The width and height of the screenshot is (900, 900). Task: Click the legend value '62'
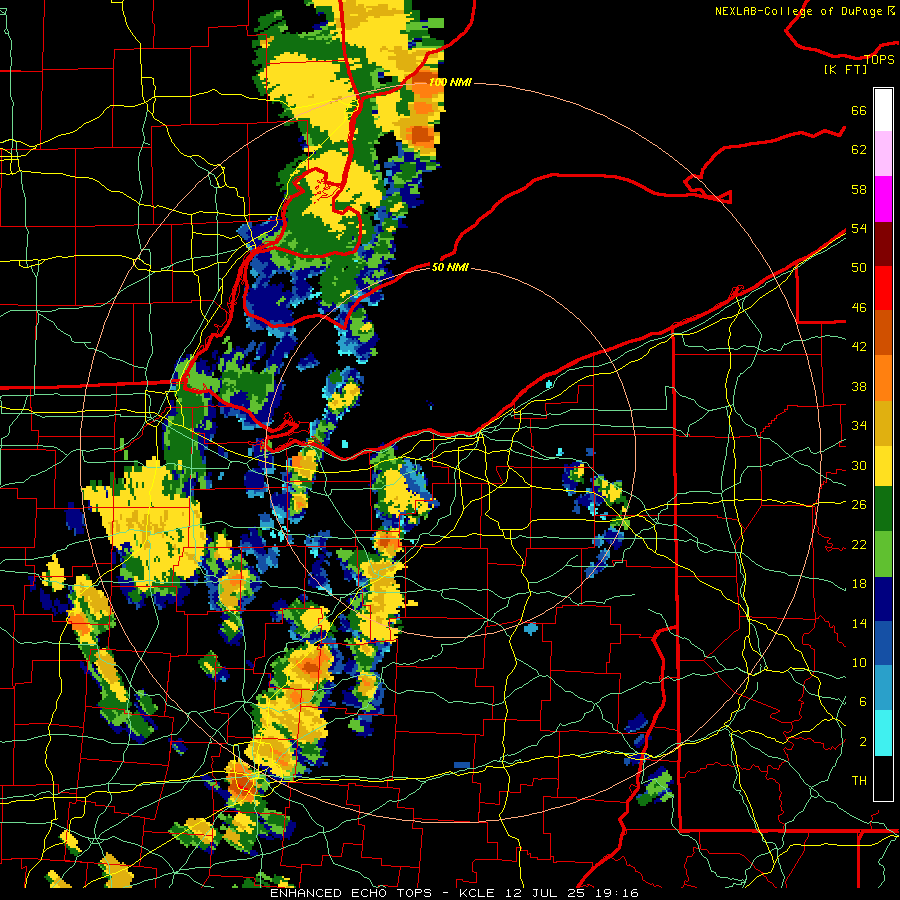tap(859, 150)
